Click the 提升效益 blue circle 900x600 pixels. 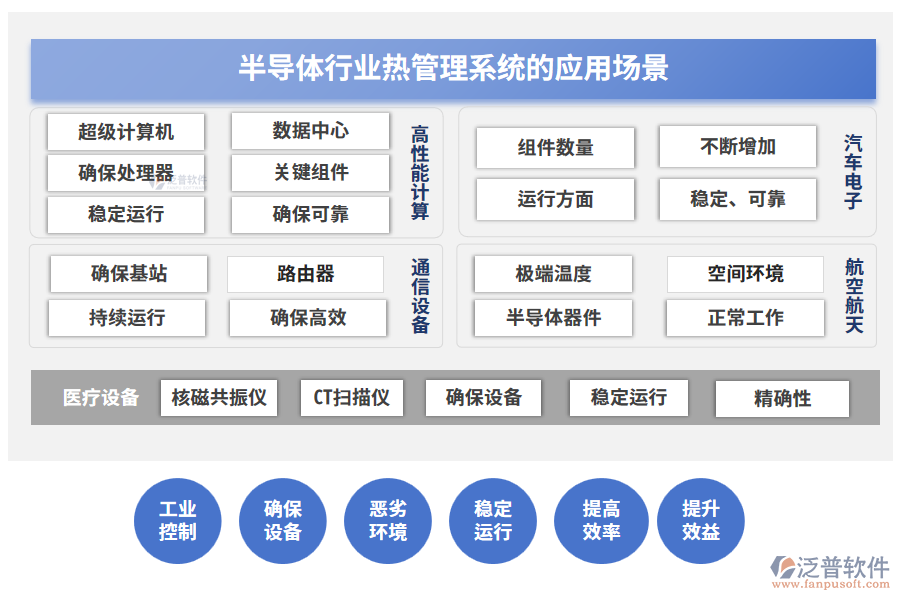click(x=701, y=520)
